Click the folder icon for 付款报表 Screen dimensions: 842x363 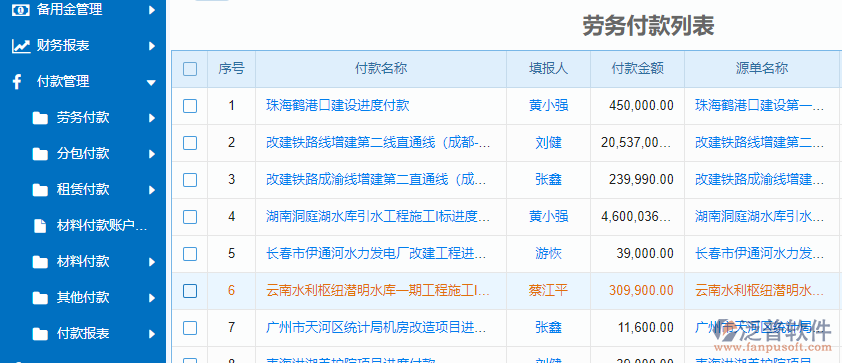coord(40,334)
